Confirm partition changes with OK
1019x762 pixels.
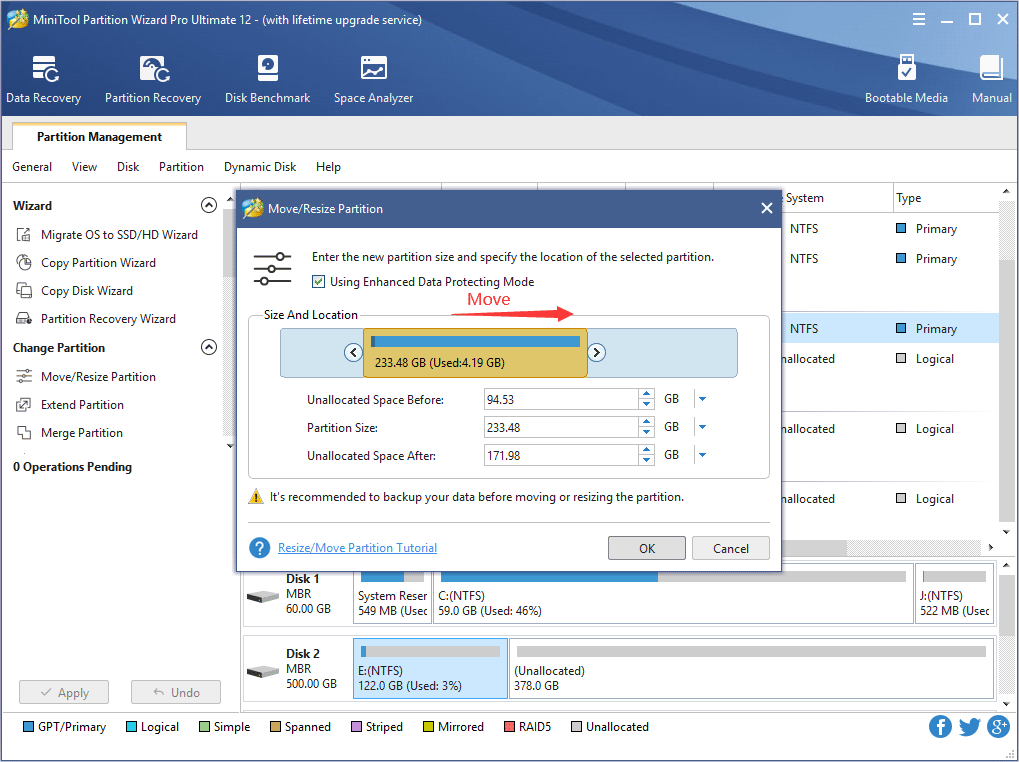pos(645,548)
